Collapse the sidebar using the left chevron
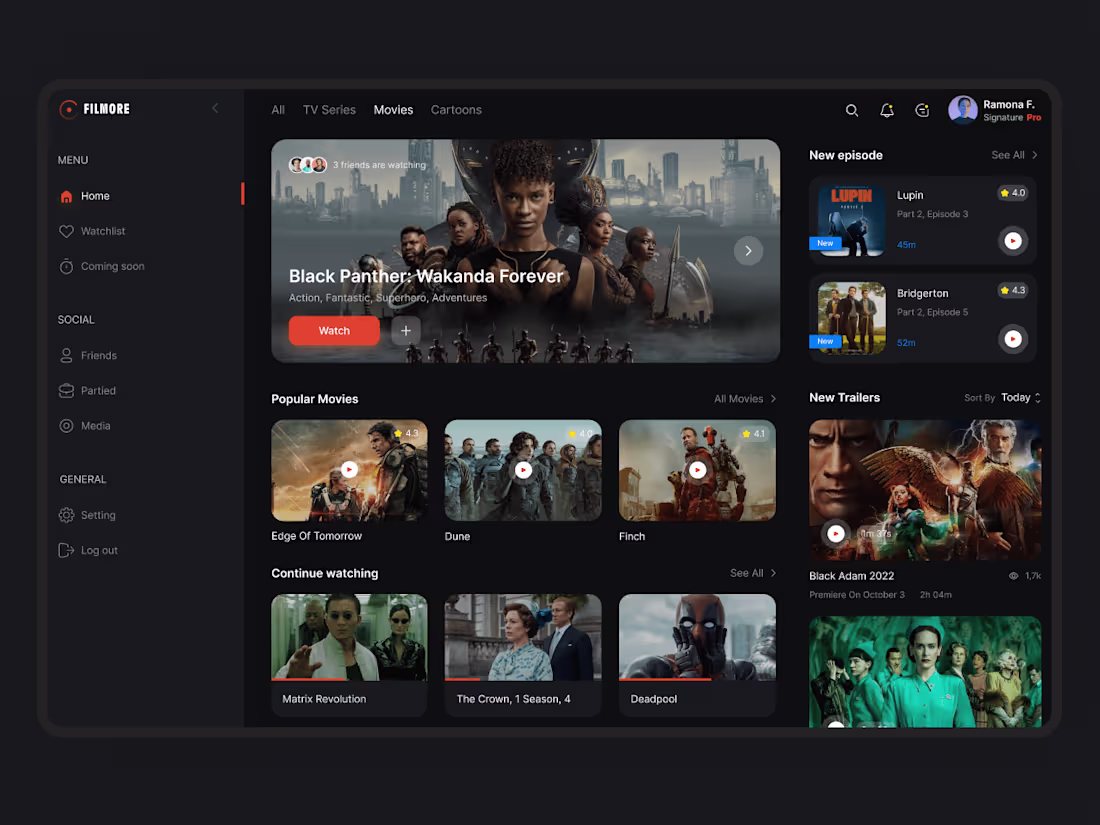The width and height of the screenshot is (1100, 825). click(215, 108)
